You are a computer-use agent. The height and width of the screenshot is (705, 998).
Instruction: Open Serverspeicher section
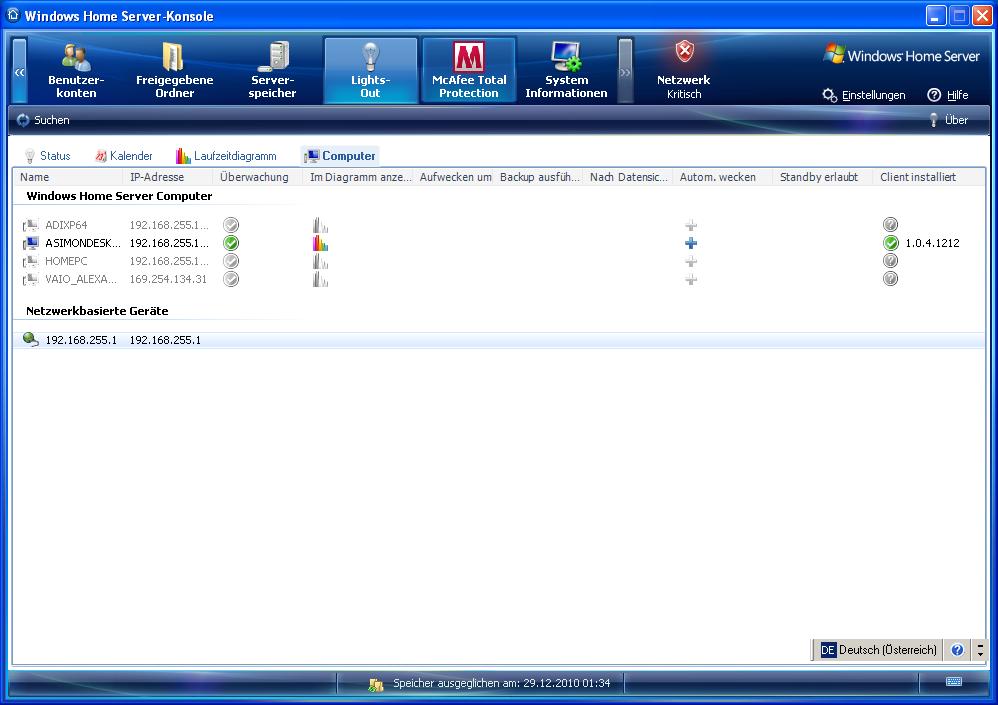272,71
